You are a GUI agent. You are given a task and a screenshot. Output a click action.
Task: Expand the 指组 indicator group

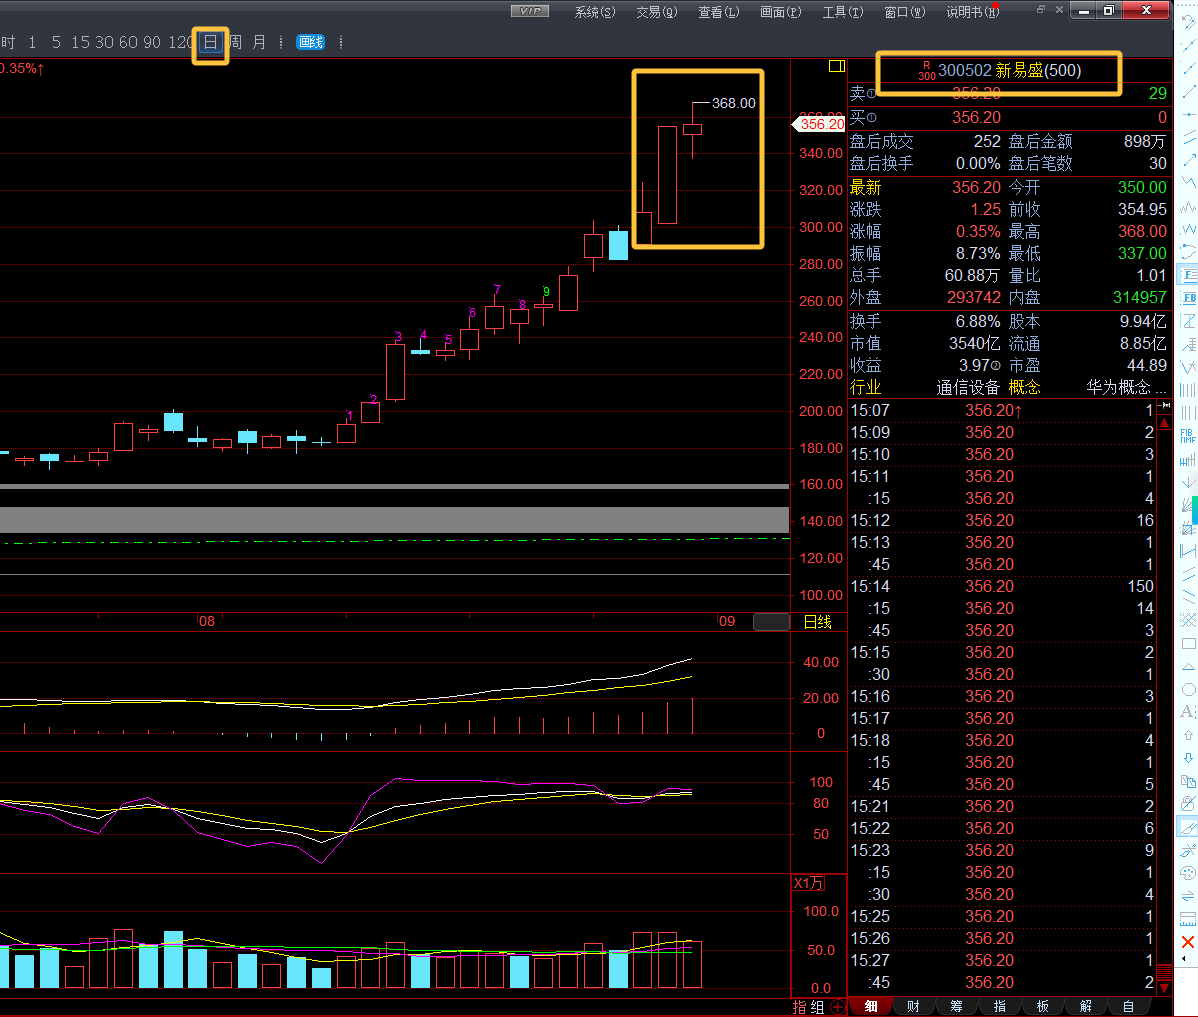click(808, 1007)
